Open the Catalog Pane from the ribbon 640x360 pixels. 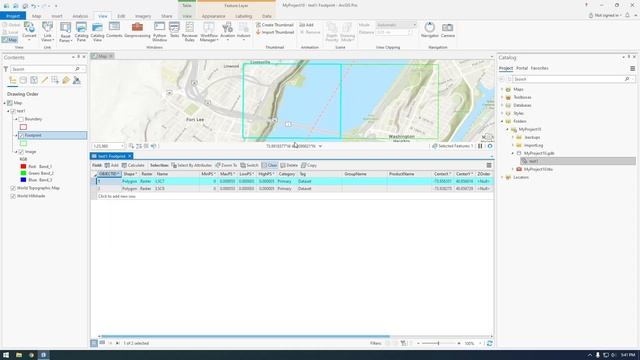coord(81,32)
